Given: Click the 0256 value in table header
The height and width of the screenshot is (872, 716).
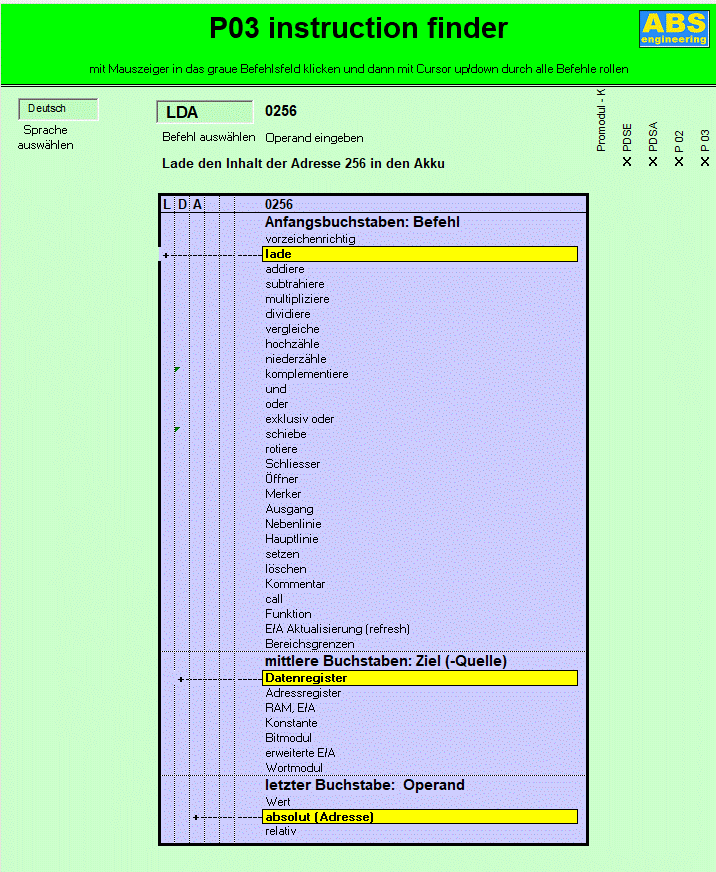Looking at the screenshot, I should tap(279, 205).
